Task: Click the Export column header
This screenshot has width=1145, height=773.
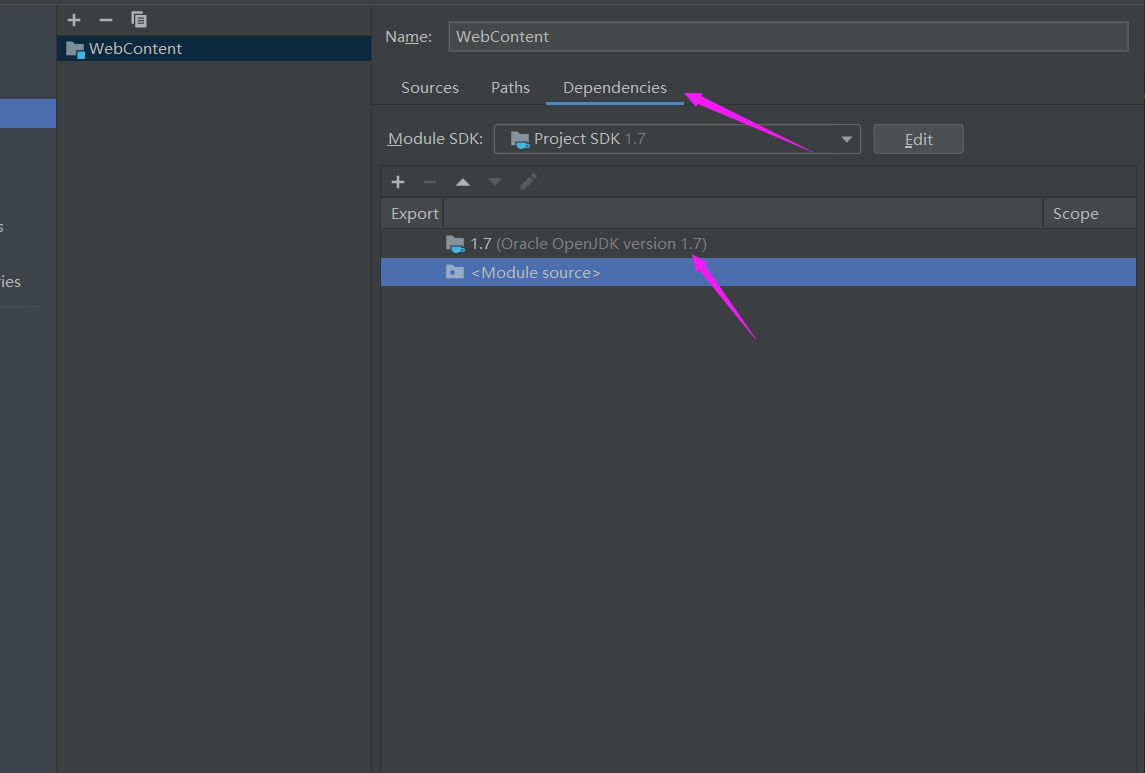Action: 414,213
